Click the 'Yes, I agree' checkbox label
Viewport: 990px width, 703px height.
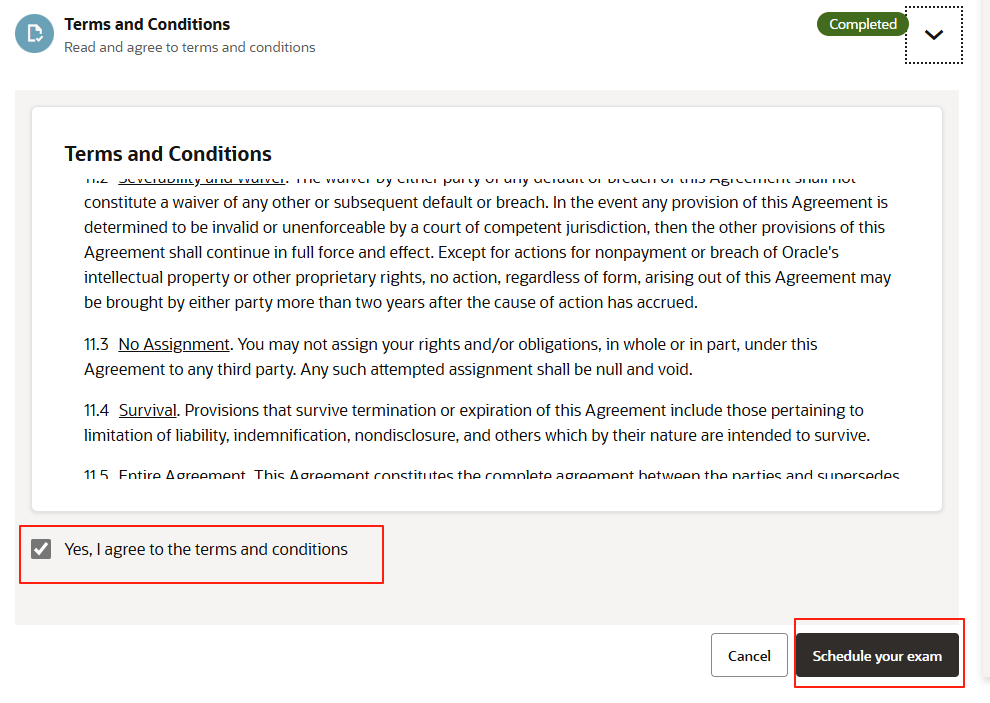pyautogui.click(x=206, y=549)
